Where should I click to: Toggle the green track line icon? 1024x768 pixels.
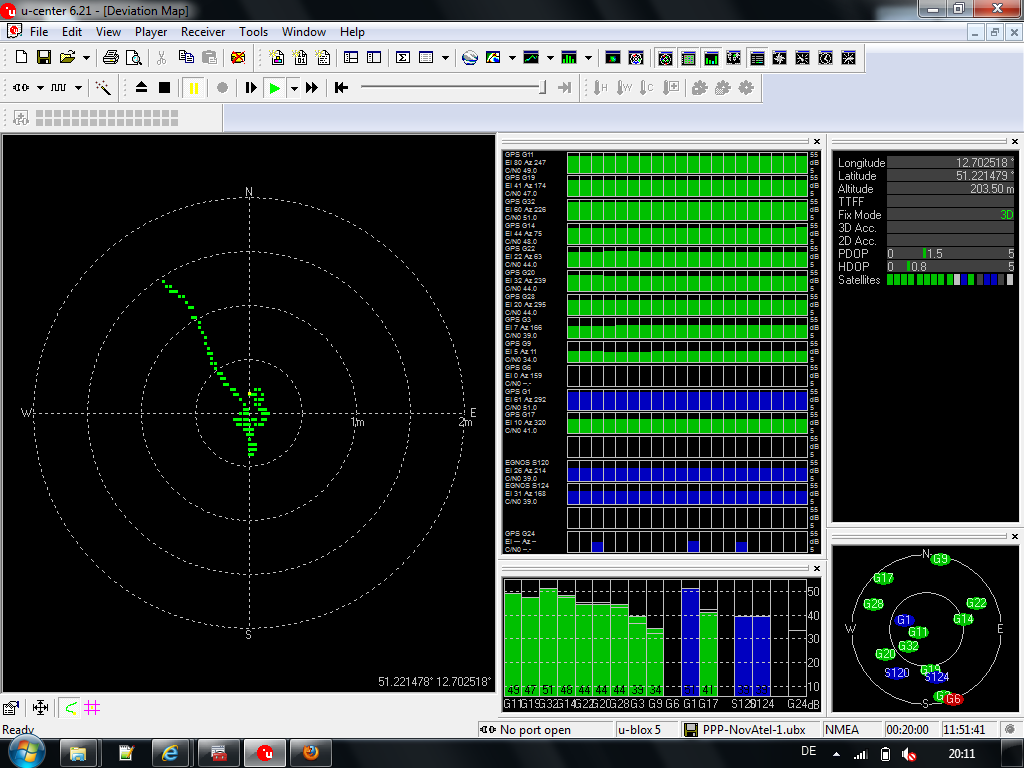pyautogui.click(x=69, y=708)
